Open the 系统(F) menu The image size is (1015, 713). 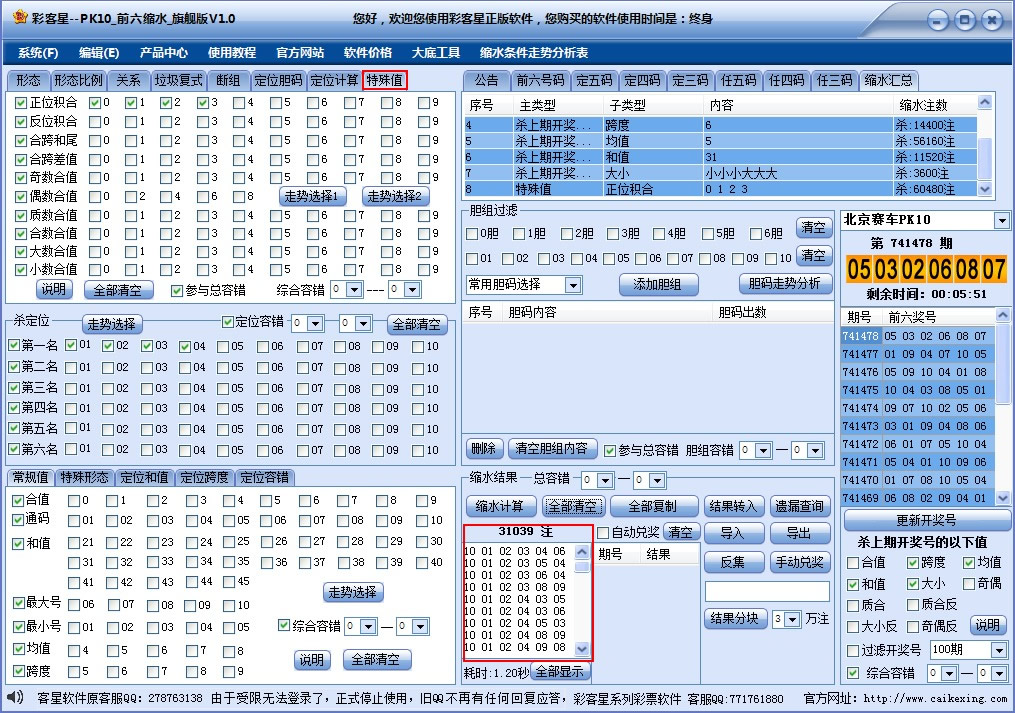pos(37,52)
